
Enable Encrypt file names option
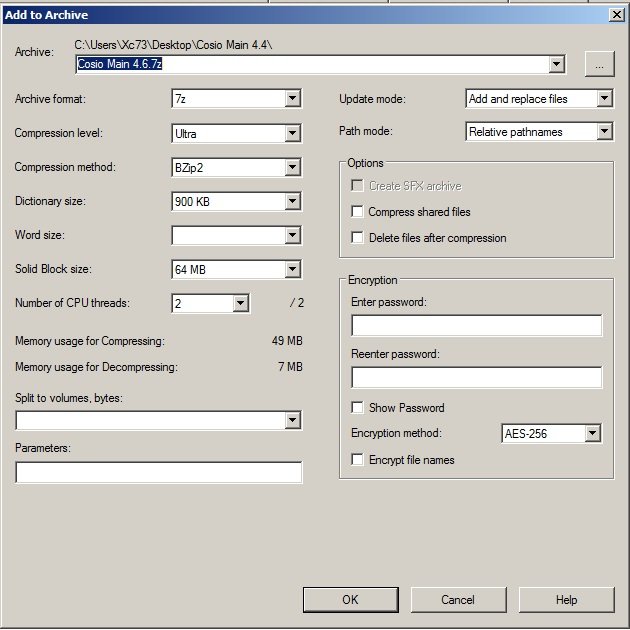357,460
